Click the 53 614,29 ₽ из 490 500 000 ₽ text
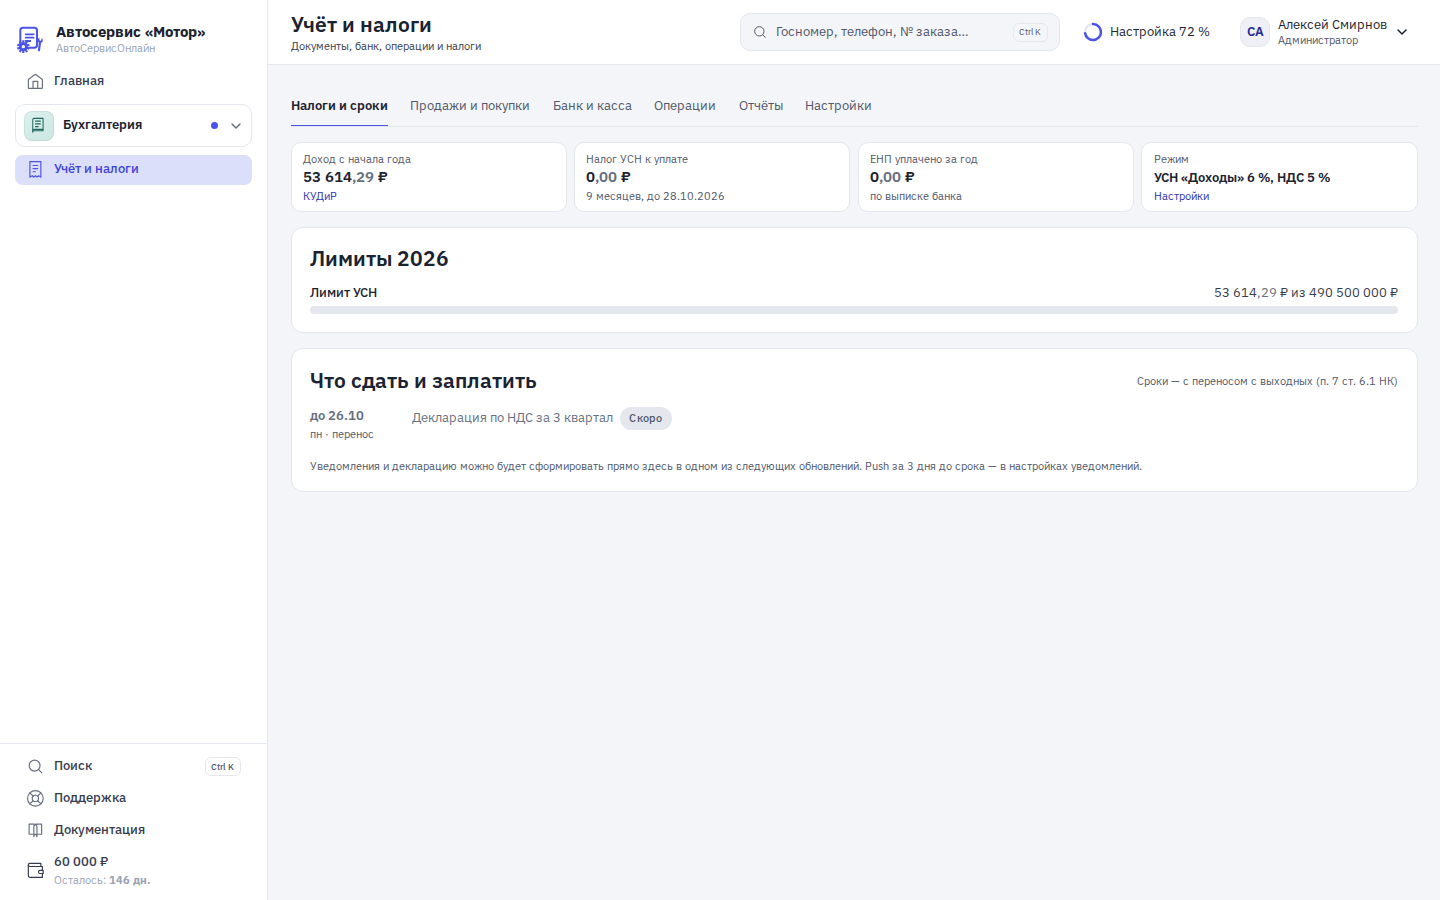1440x900 pixels. pos(1306,293)
